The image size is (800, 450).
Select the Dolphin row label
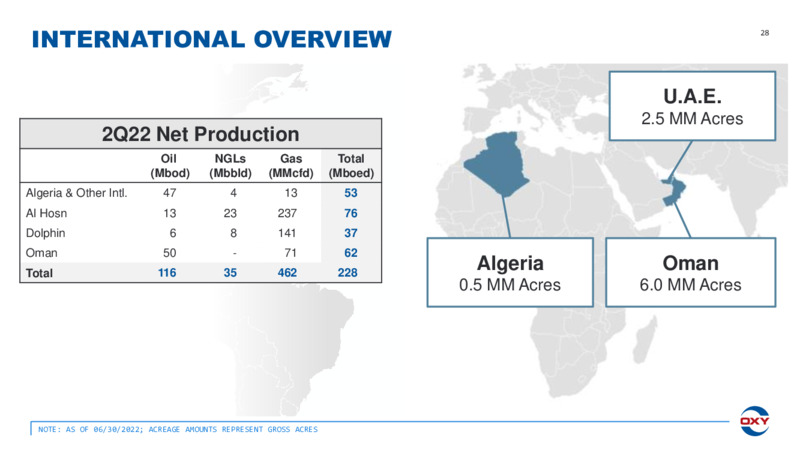click(x=45, y=233)
